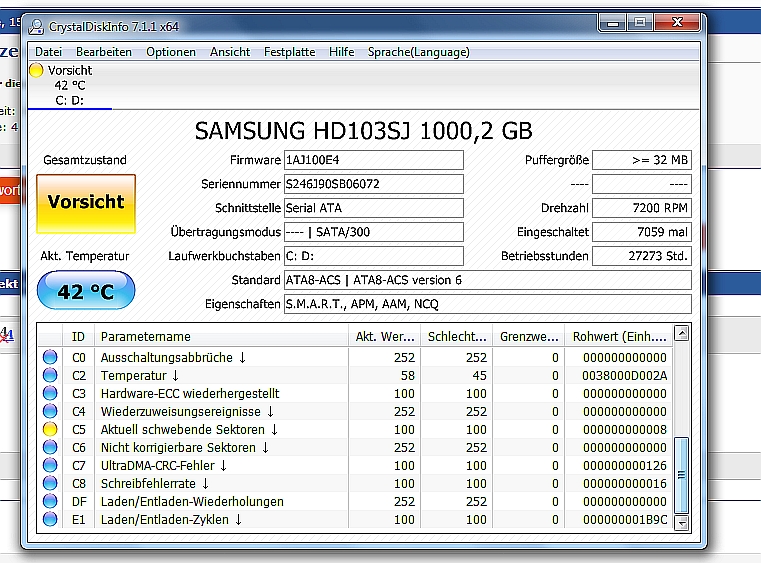Select the Hardware-ECC wiederhergestellt row
Screen dimensions: 761x563
point(190,394)
